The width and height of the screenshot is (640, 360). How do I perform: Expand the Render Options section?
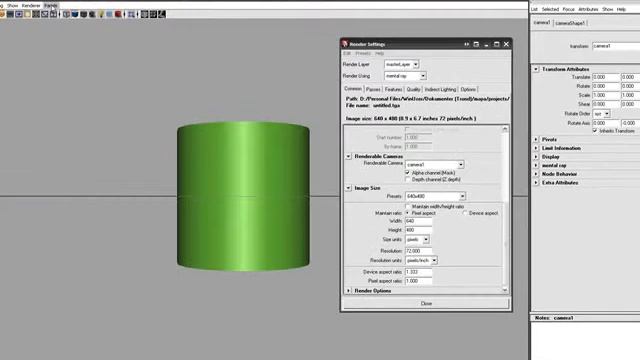tap(348, 291)
